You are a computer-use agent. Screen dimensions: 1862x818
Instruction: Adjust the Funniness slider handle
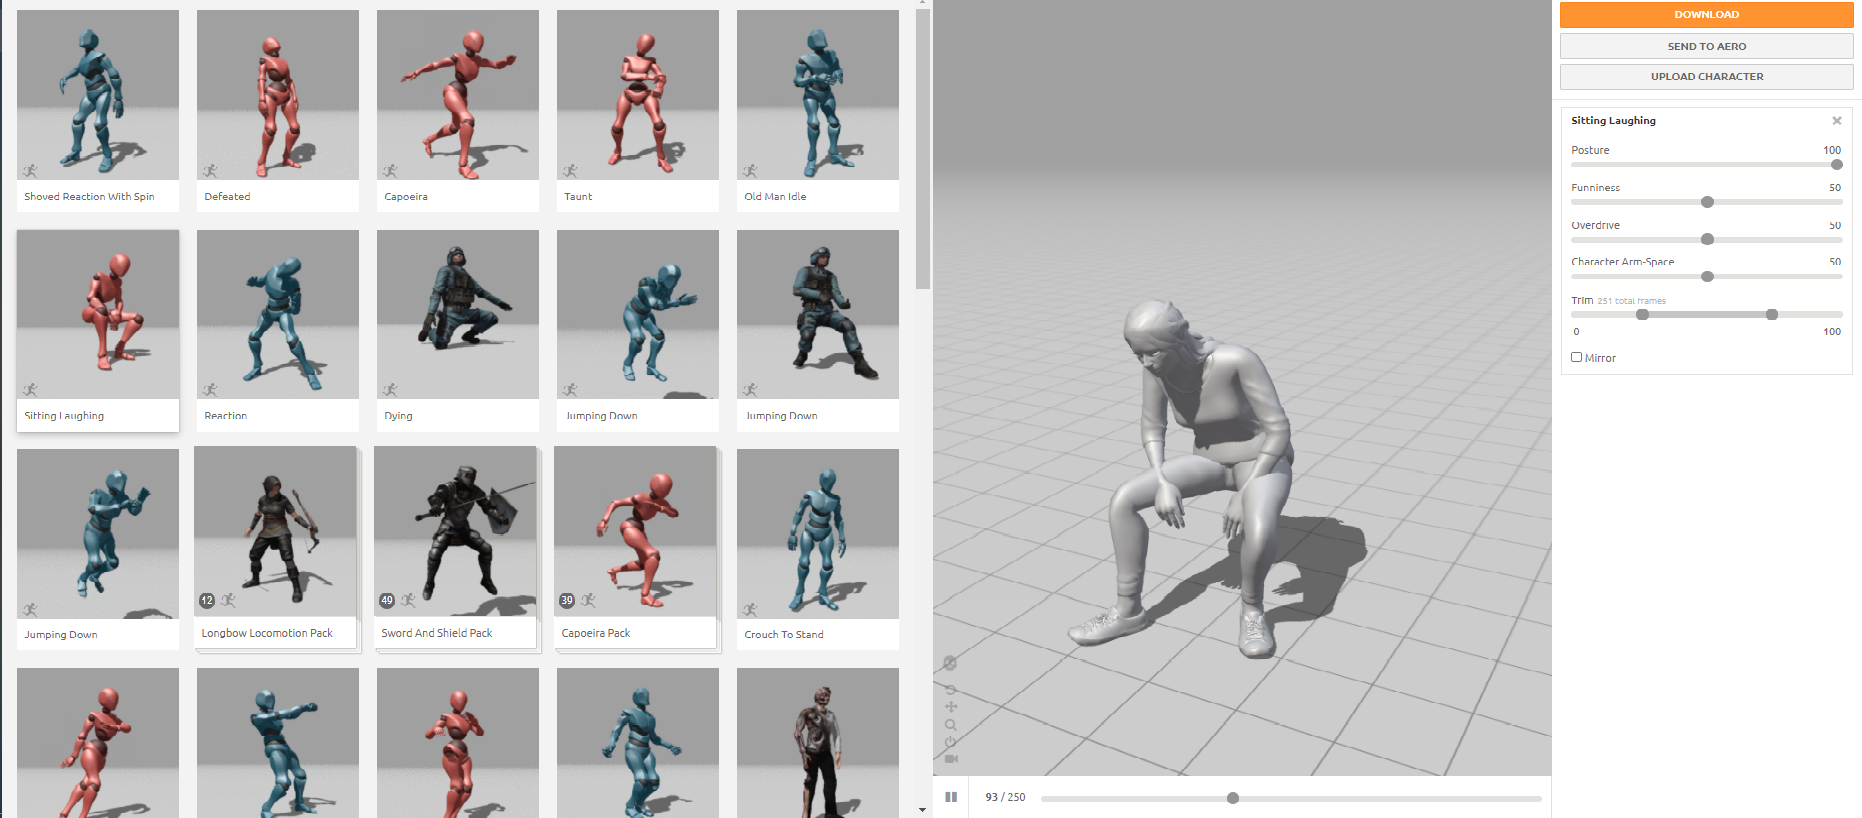[1707, 202]
